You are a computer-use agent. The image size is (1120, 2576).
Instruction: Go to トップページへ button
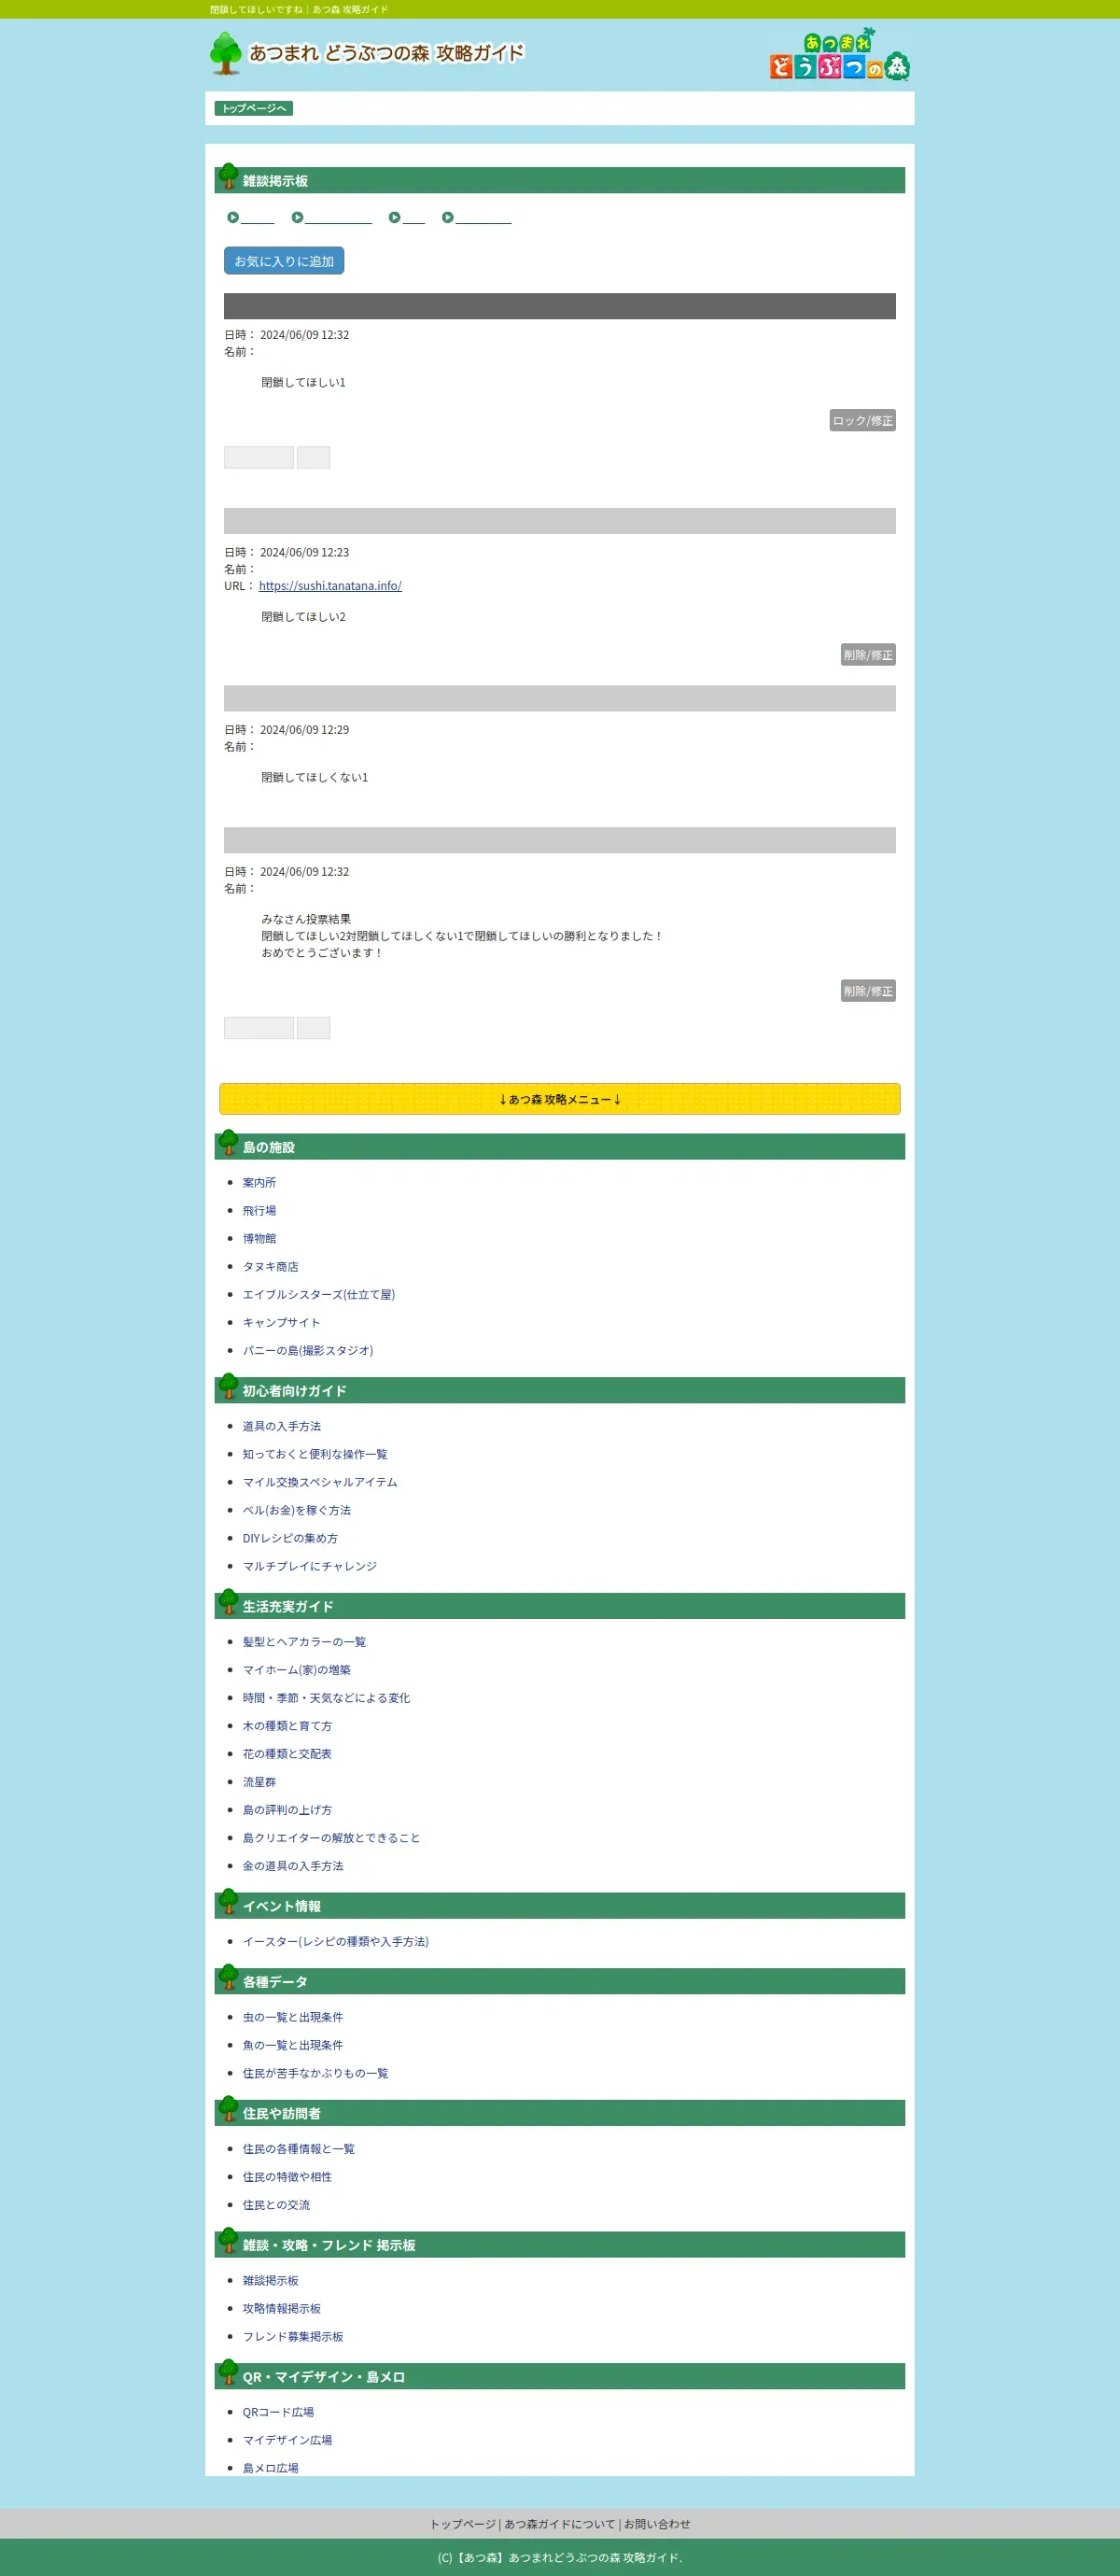tap(253, 108)
